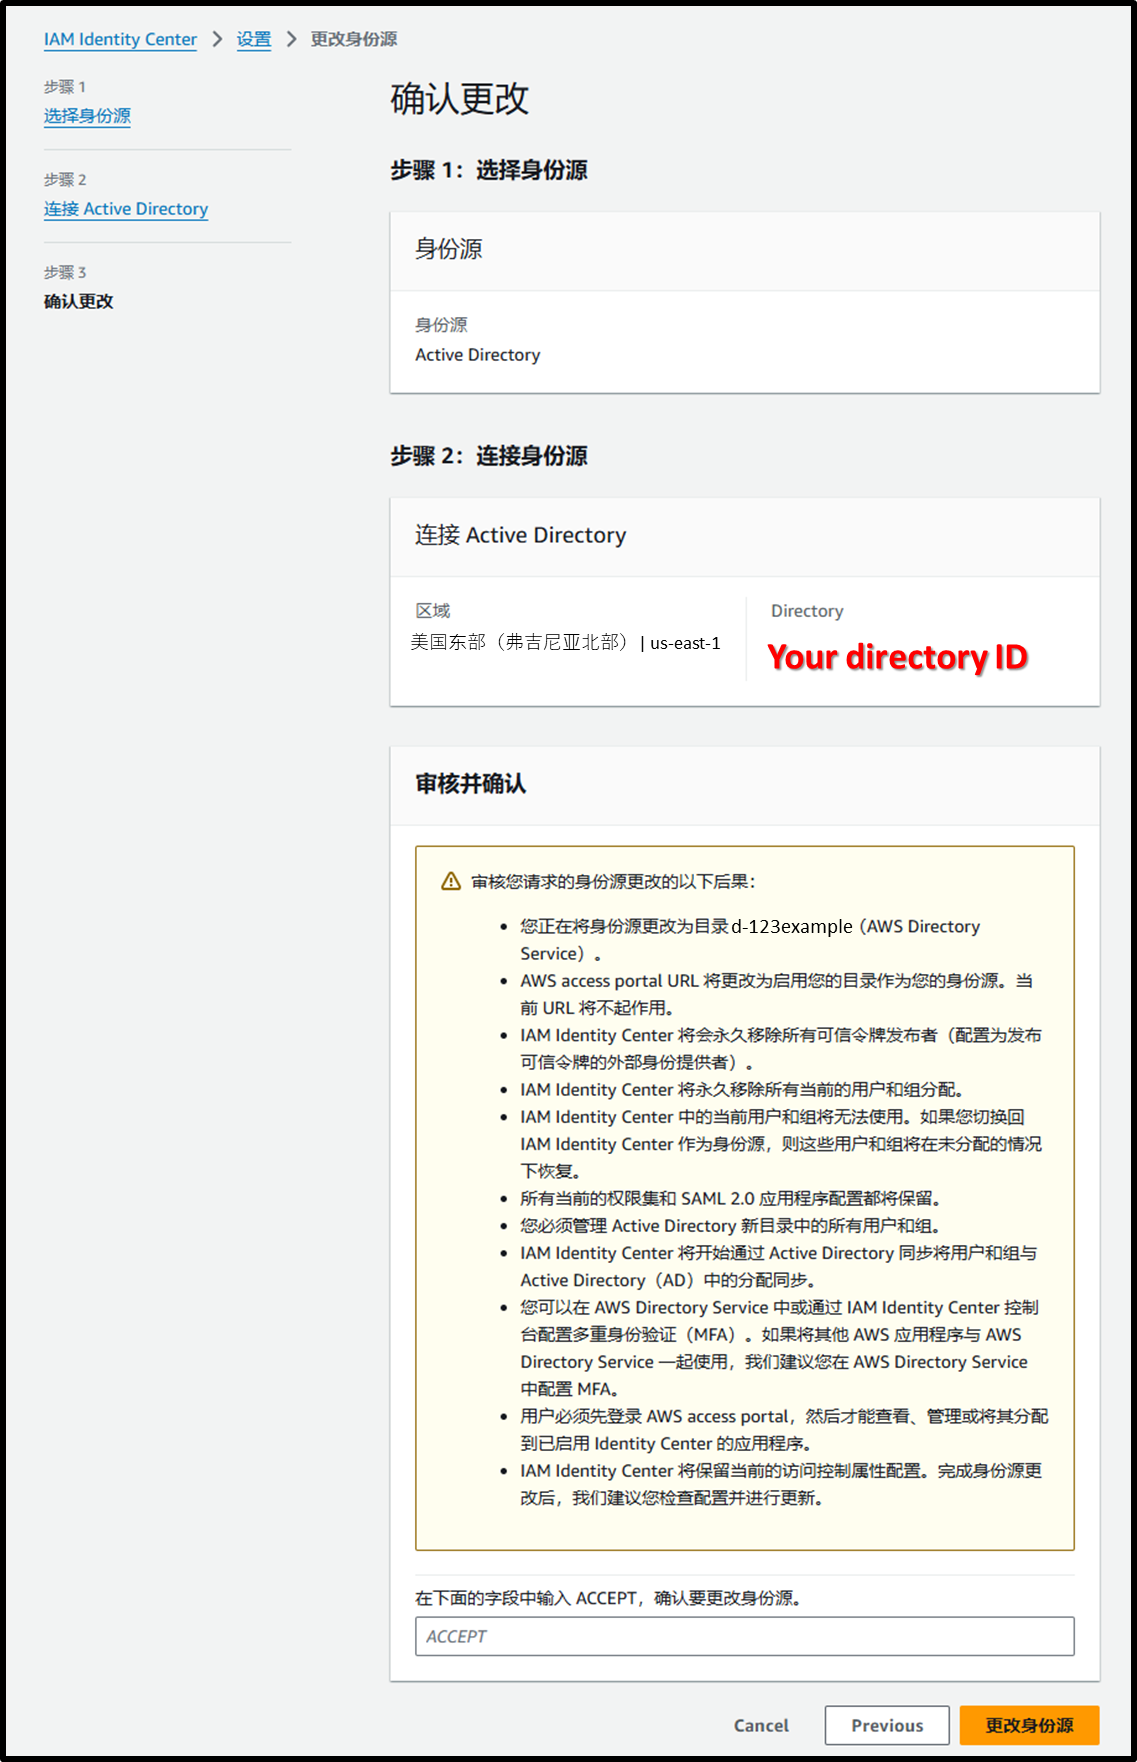
Task: Click region value us-east-1
Action: (685, 643)
